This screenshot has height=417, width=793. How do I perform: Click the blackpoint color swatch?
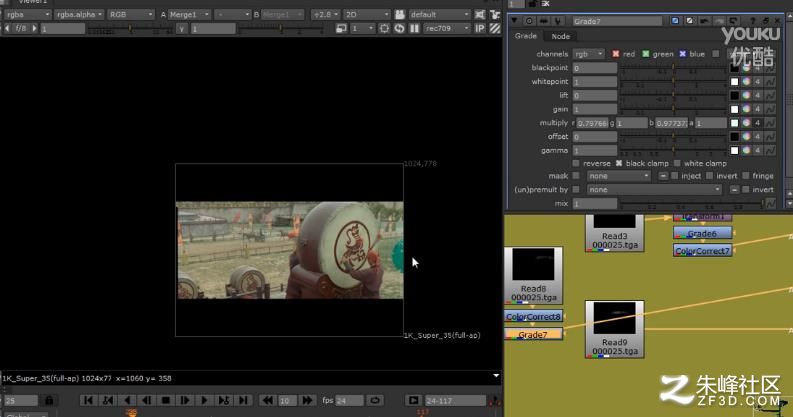[x=734, y=68]
